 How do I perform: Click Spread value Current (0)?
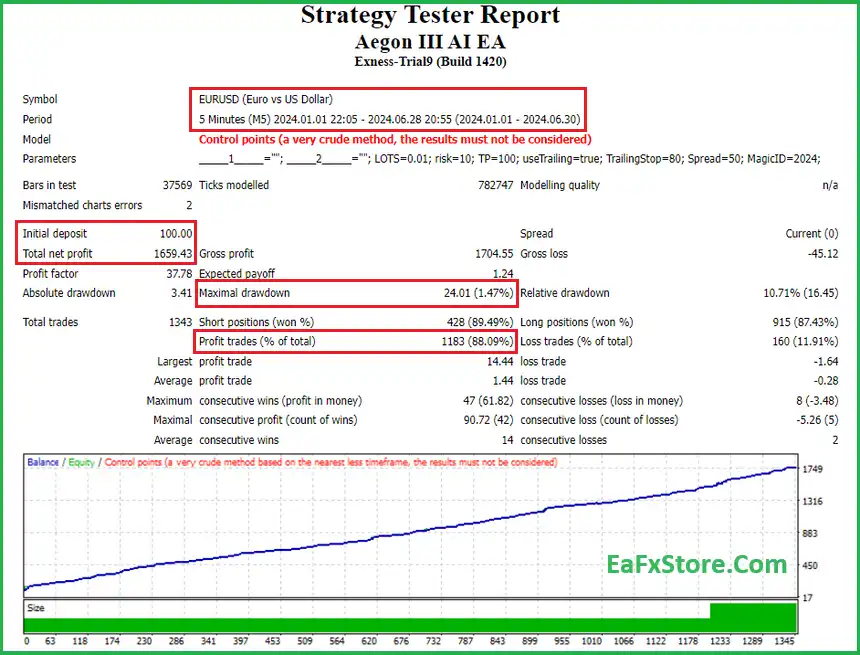812,234
